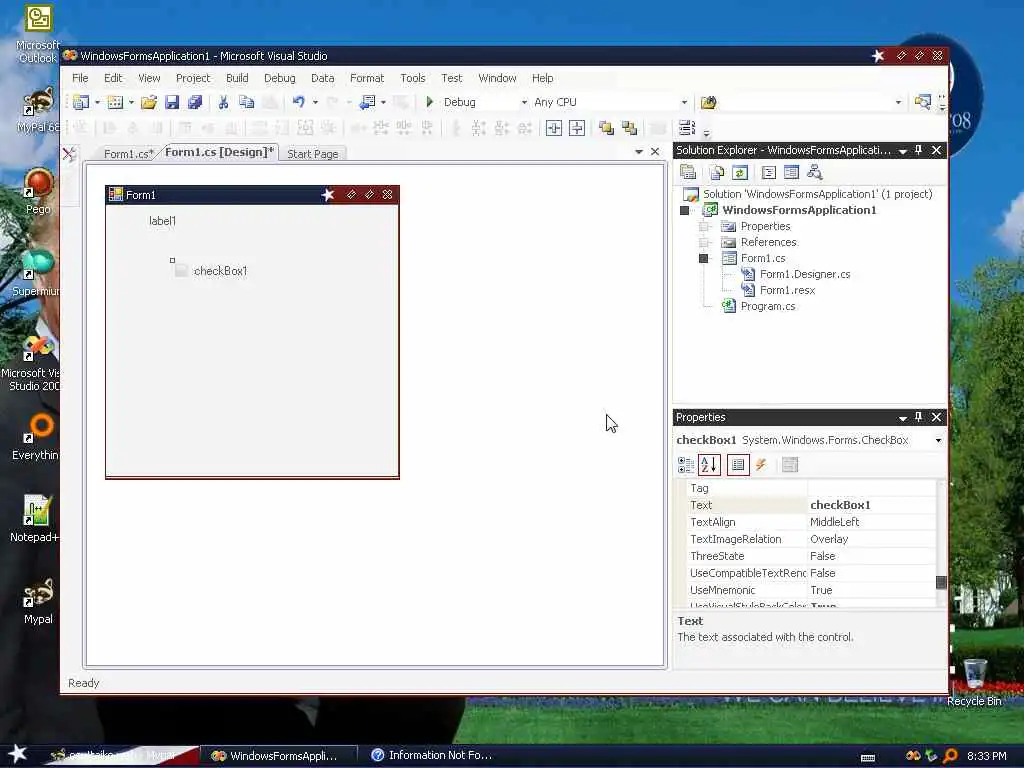
Task: Expand the Properties folder node
Action: 704,226
